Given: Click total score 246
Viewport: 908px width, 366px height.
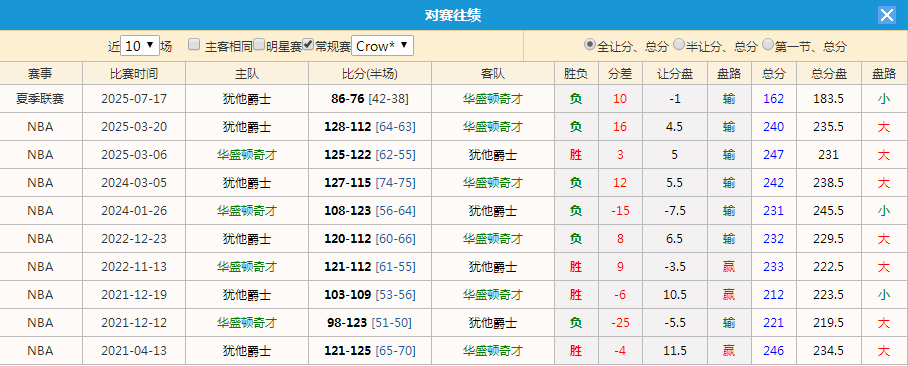Looking at the screenshot, I should click(774, 350).
